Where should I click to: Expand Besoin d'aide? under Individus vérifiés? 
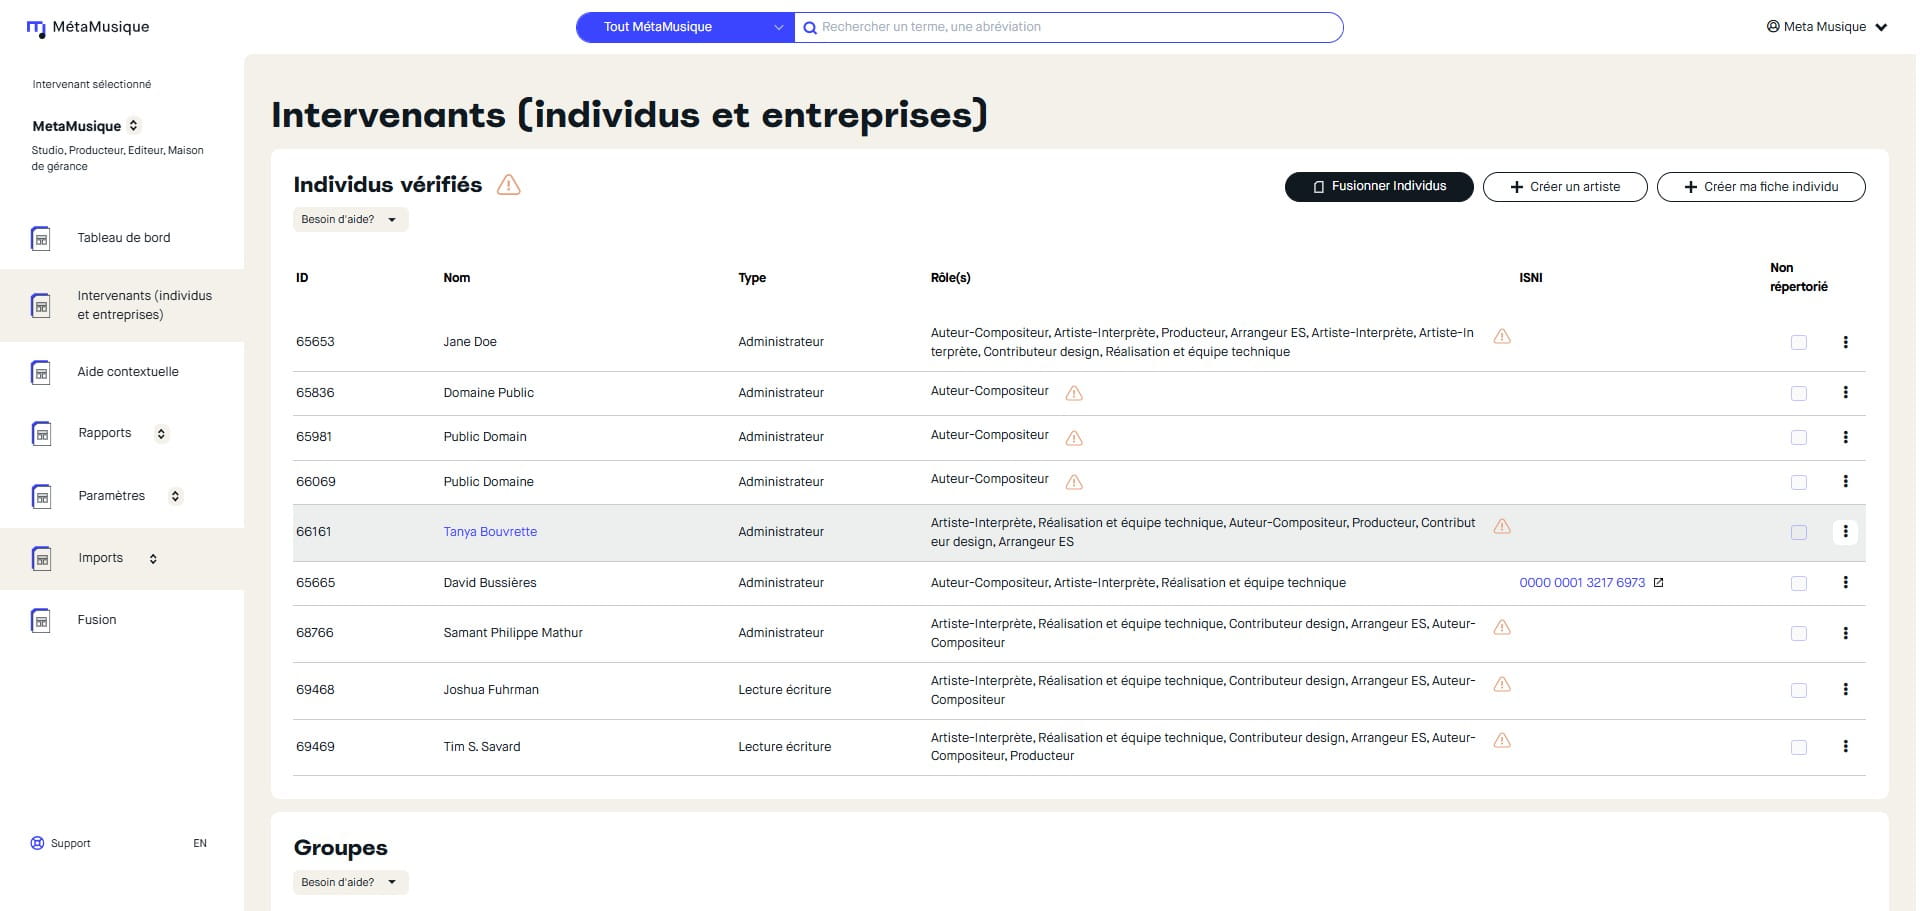coord(350,219)
